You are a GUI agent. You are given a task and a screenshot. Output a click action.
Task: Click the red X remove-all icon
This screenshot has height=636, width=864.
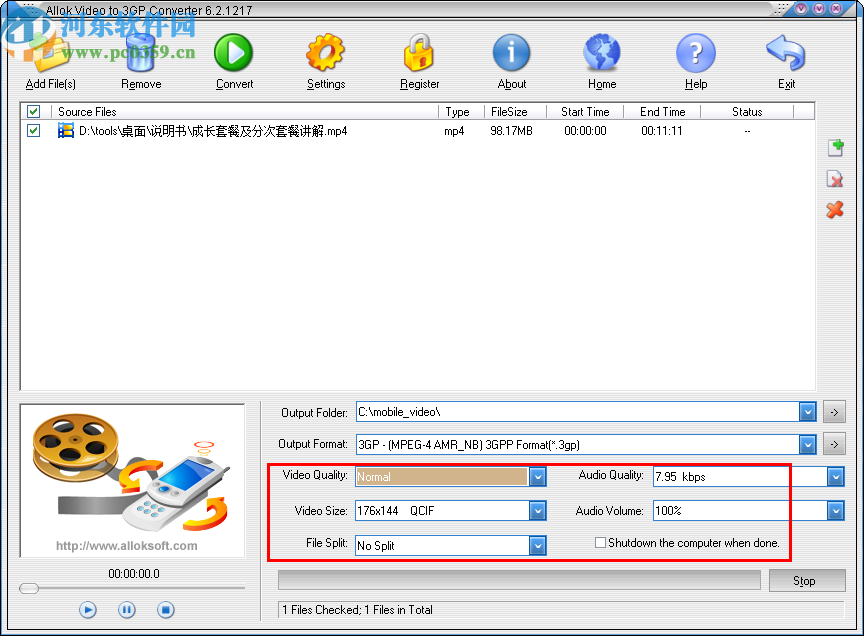click(836, 211)
